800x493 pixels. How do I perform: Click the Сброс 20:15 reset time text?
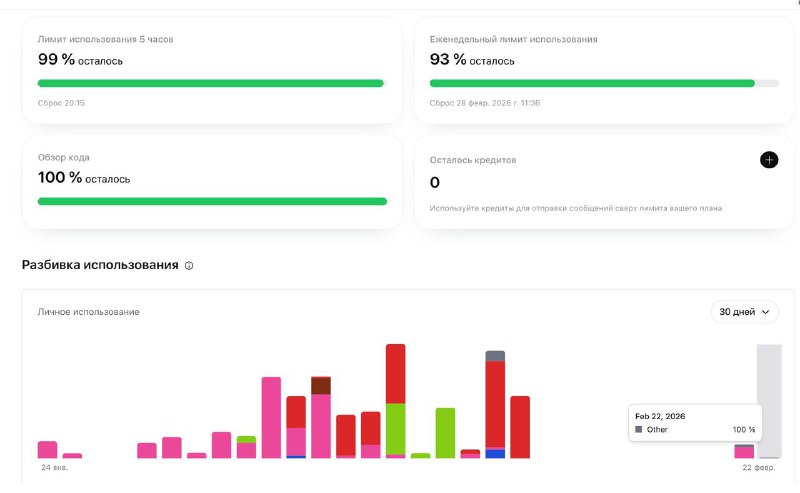61,103
